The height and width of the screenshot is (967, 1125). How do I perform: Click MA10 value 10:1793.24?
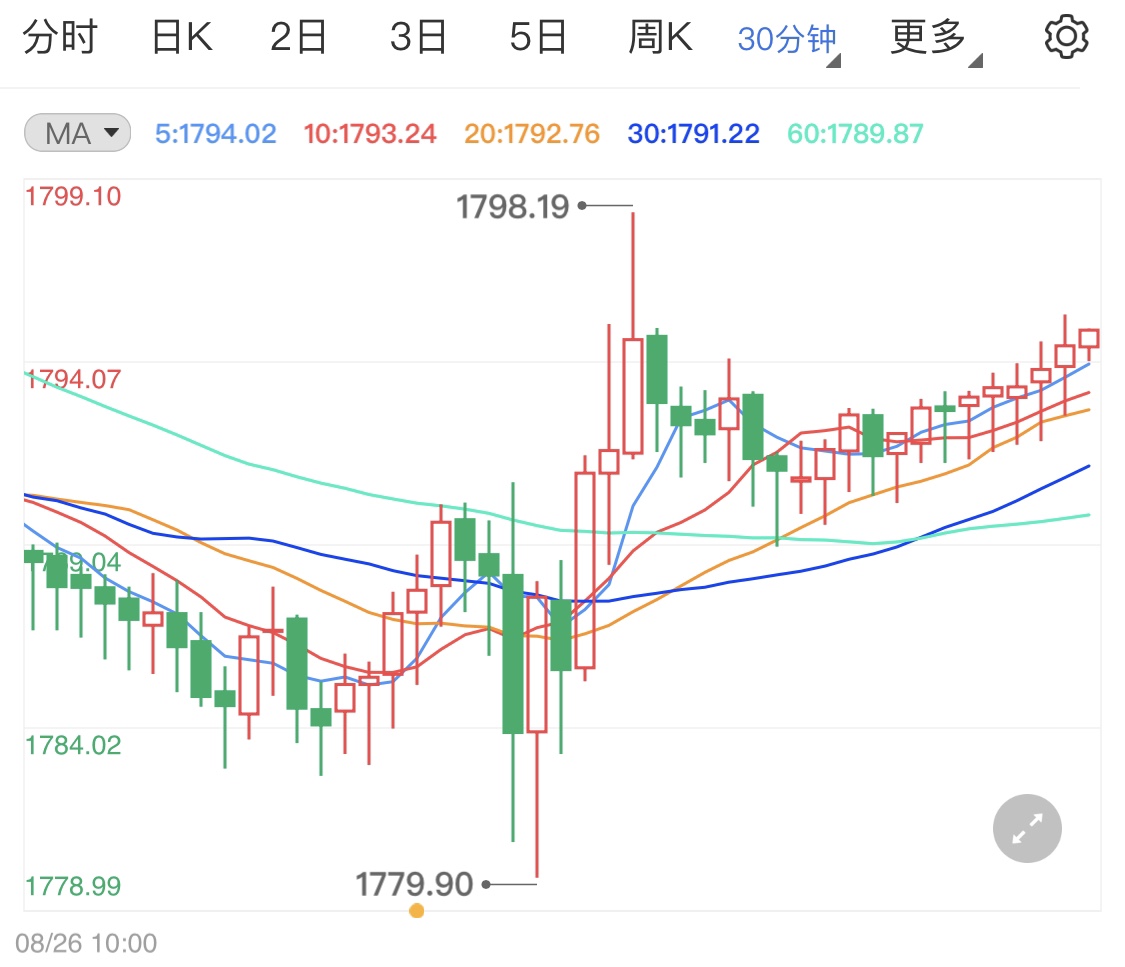(369, 133)
